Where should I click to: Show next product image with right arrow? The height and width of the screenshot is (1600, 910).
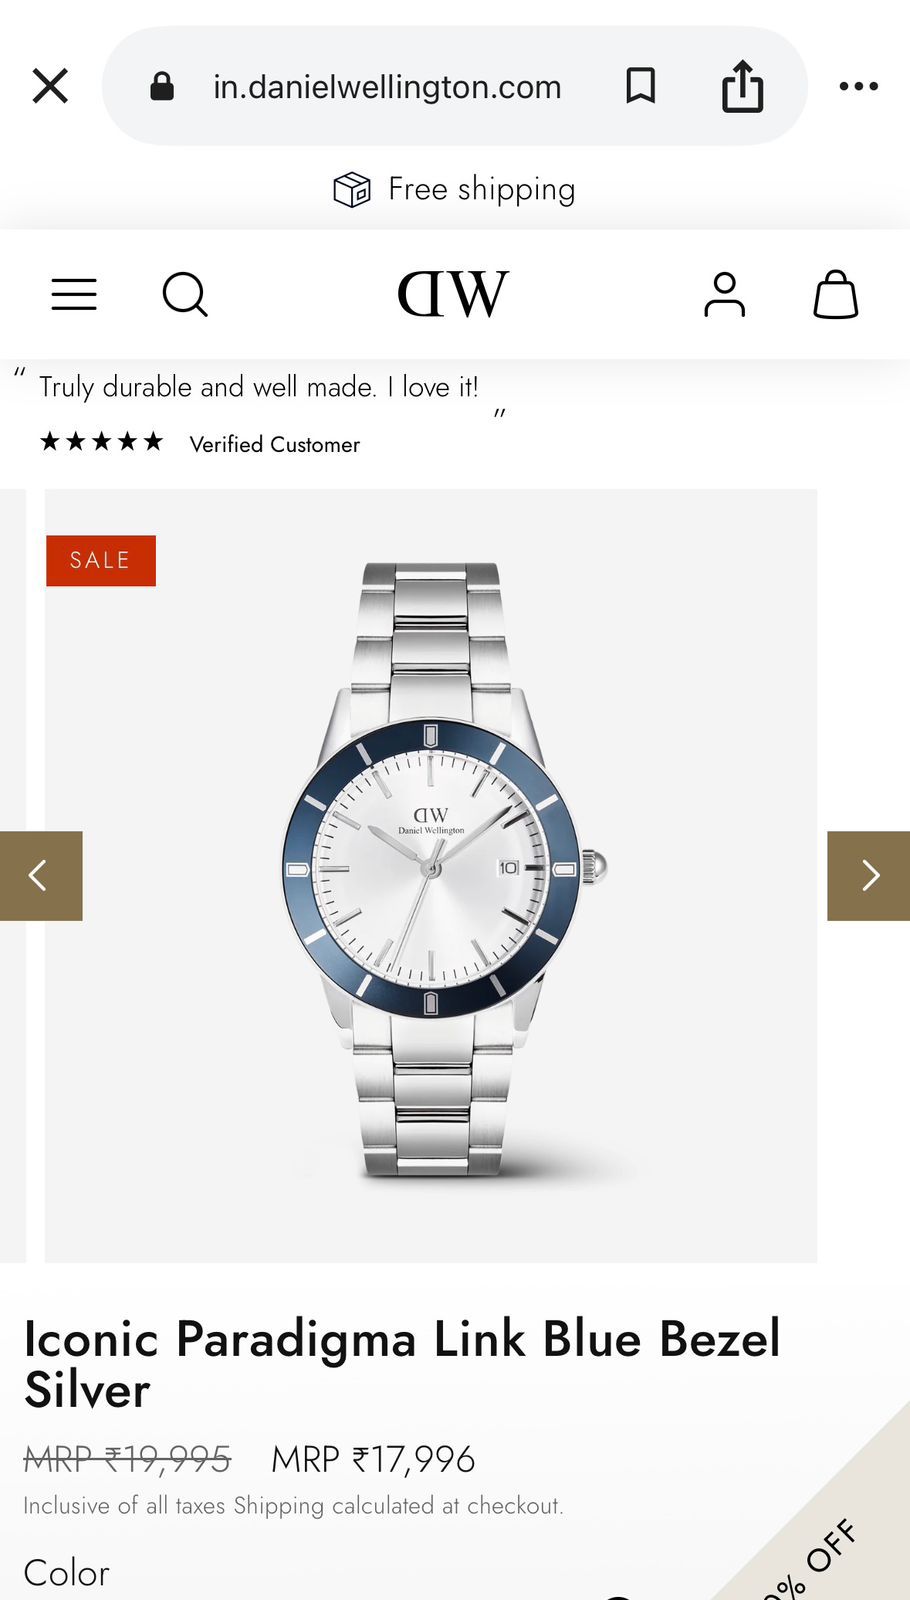tap(868, 876)
